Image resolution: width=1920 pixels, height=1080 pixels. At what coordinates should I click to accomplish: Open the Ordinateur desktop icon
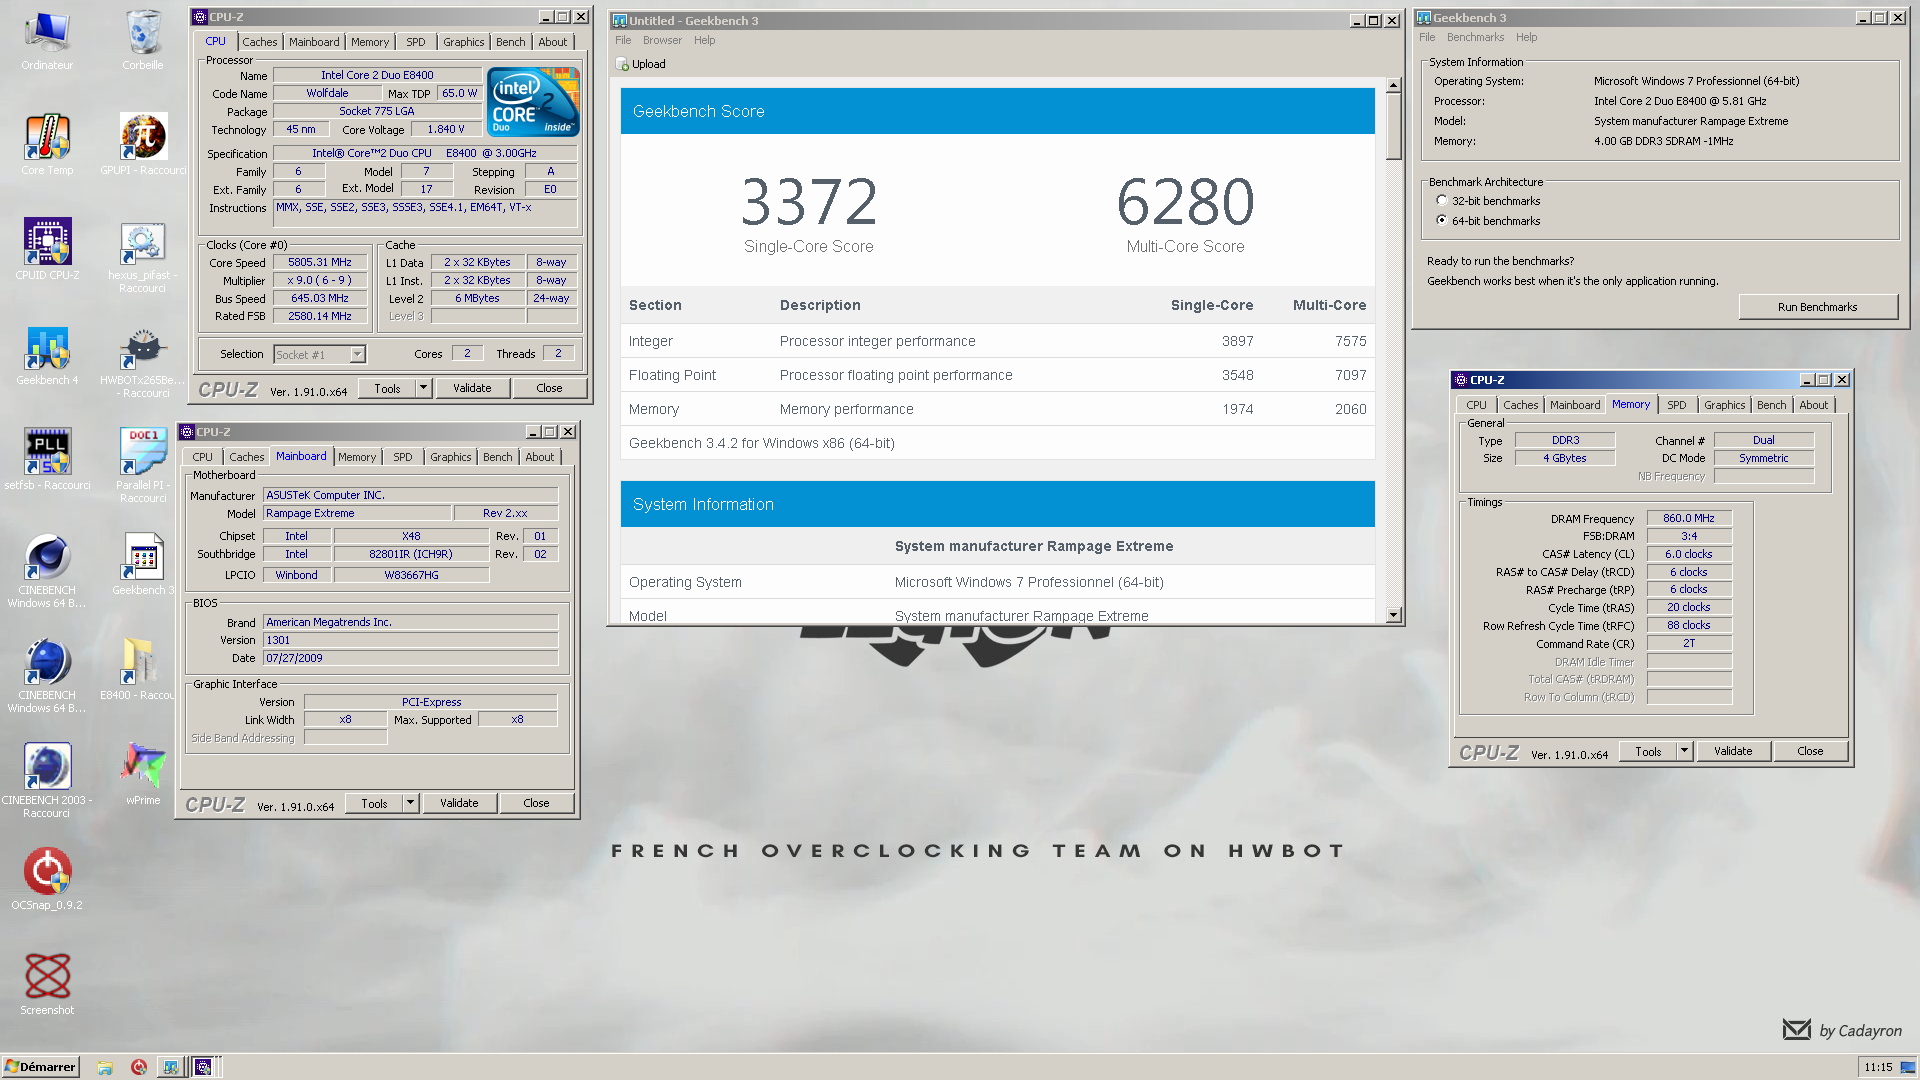pos(47,40)
